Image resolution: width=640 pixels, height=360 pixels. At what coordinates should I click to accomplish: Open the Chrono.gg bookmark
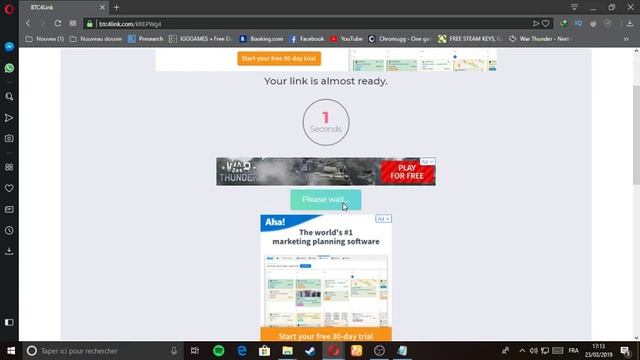(x=399, y=39)
